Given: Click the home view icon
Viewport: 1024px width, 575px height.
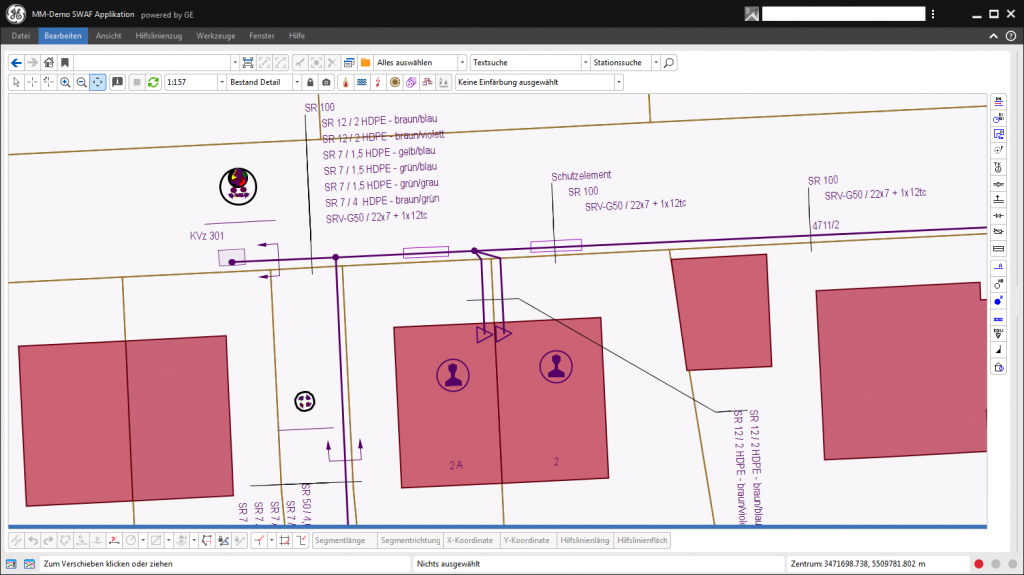Looking at the screenshot, I should coord(48,62).
